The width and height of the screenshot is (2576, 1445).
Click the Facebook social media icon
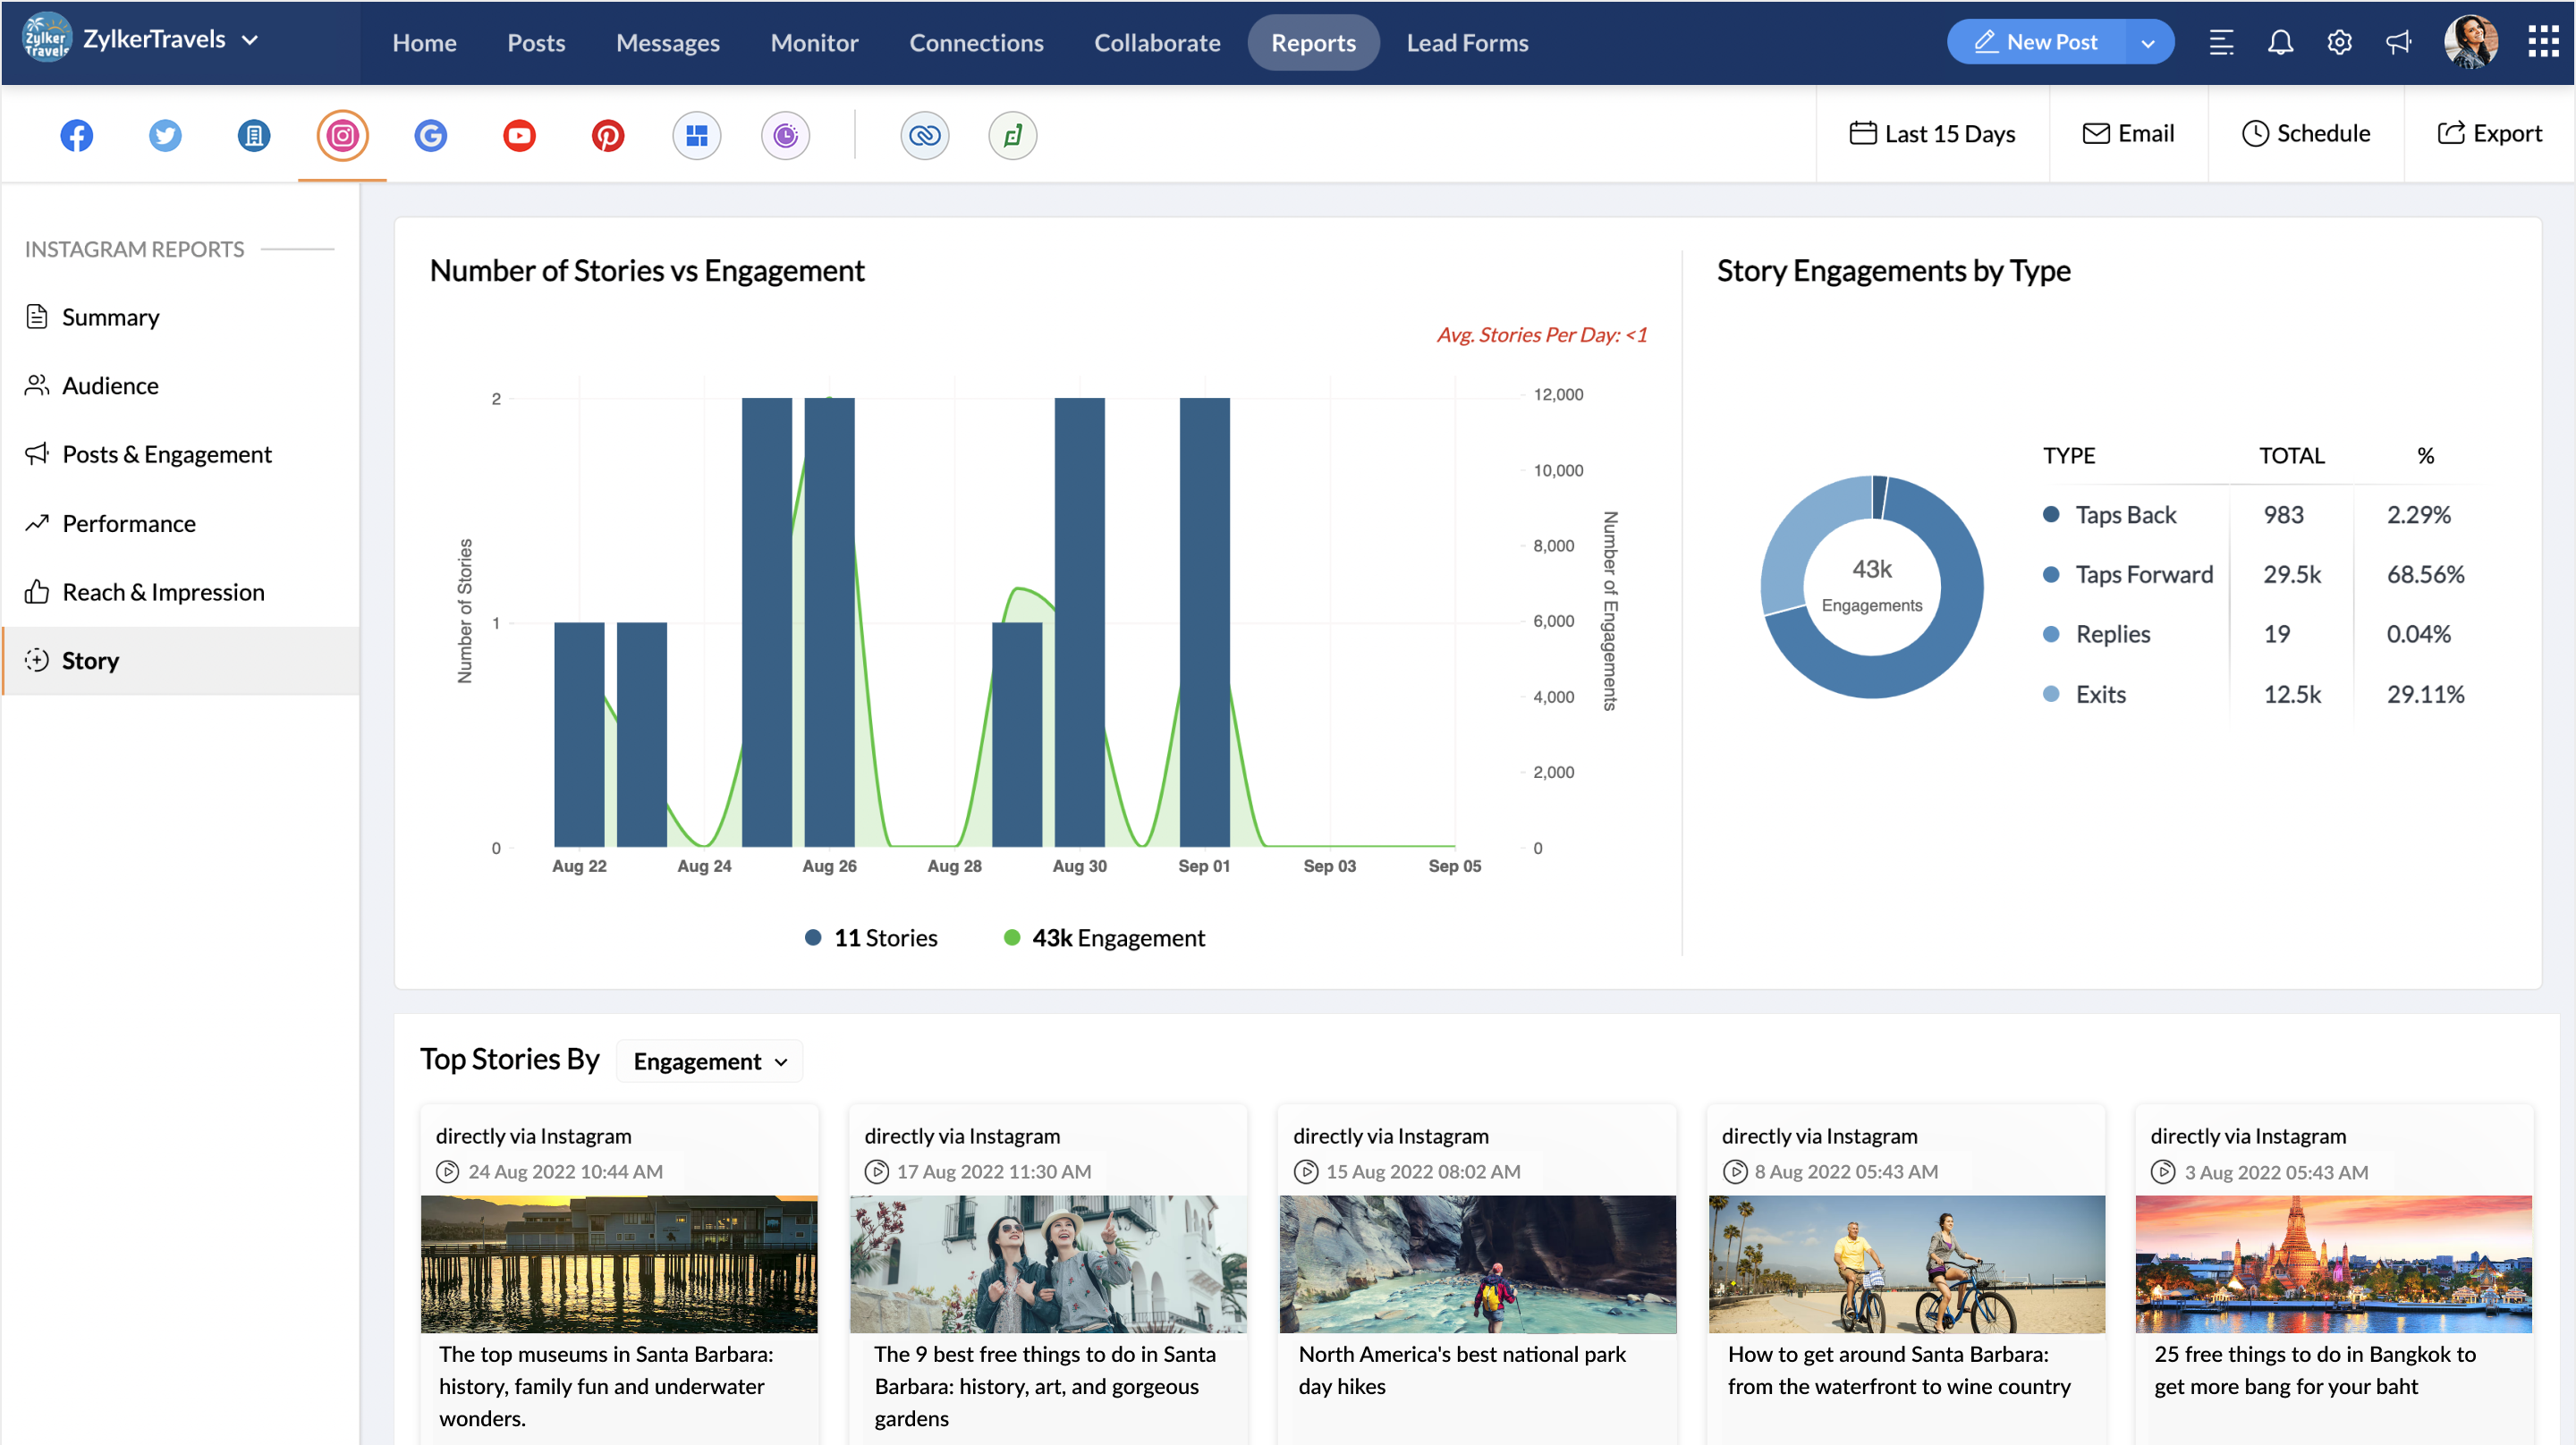pyautogui.click(x=74, y=132)
